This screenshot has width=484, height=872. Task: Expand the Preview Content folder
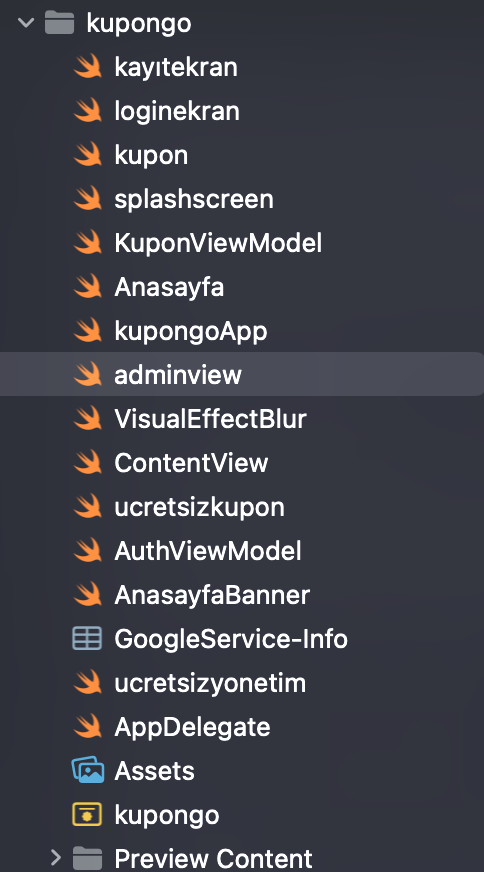(x=56, y=857)
